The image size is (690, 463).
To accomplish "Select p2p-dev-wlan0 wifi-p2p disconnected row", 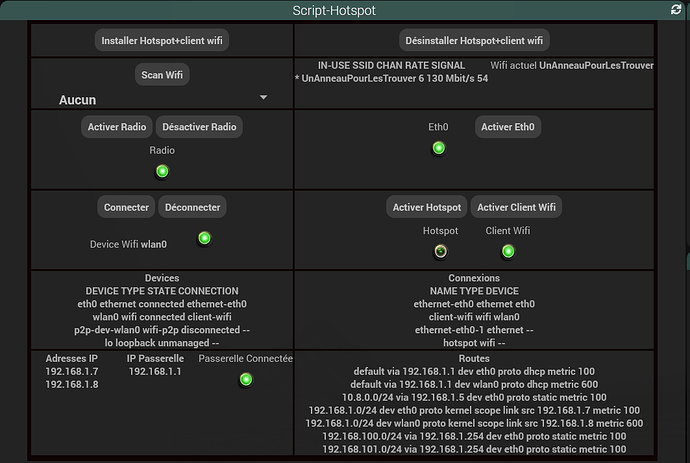I will (162, 330).
